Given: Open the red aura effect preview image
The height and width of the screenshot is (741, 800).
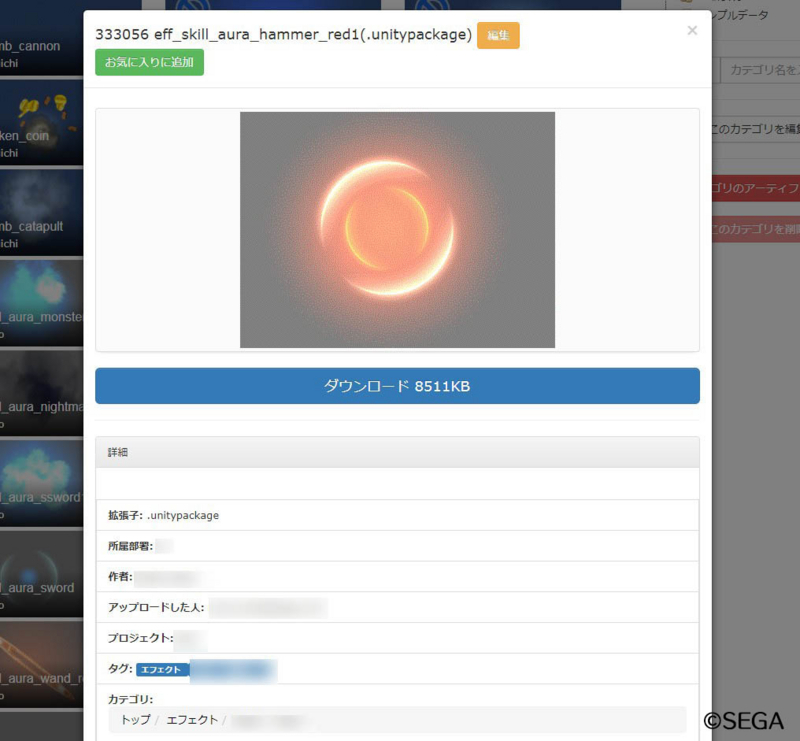Looking at the screenshot, I should coord(397,230).
